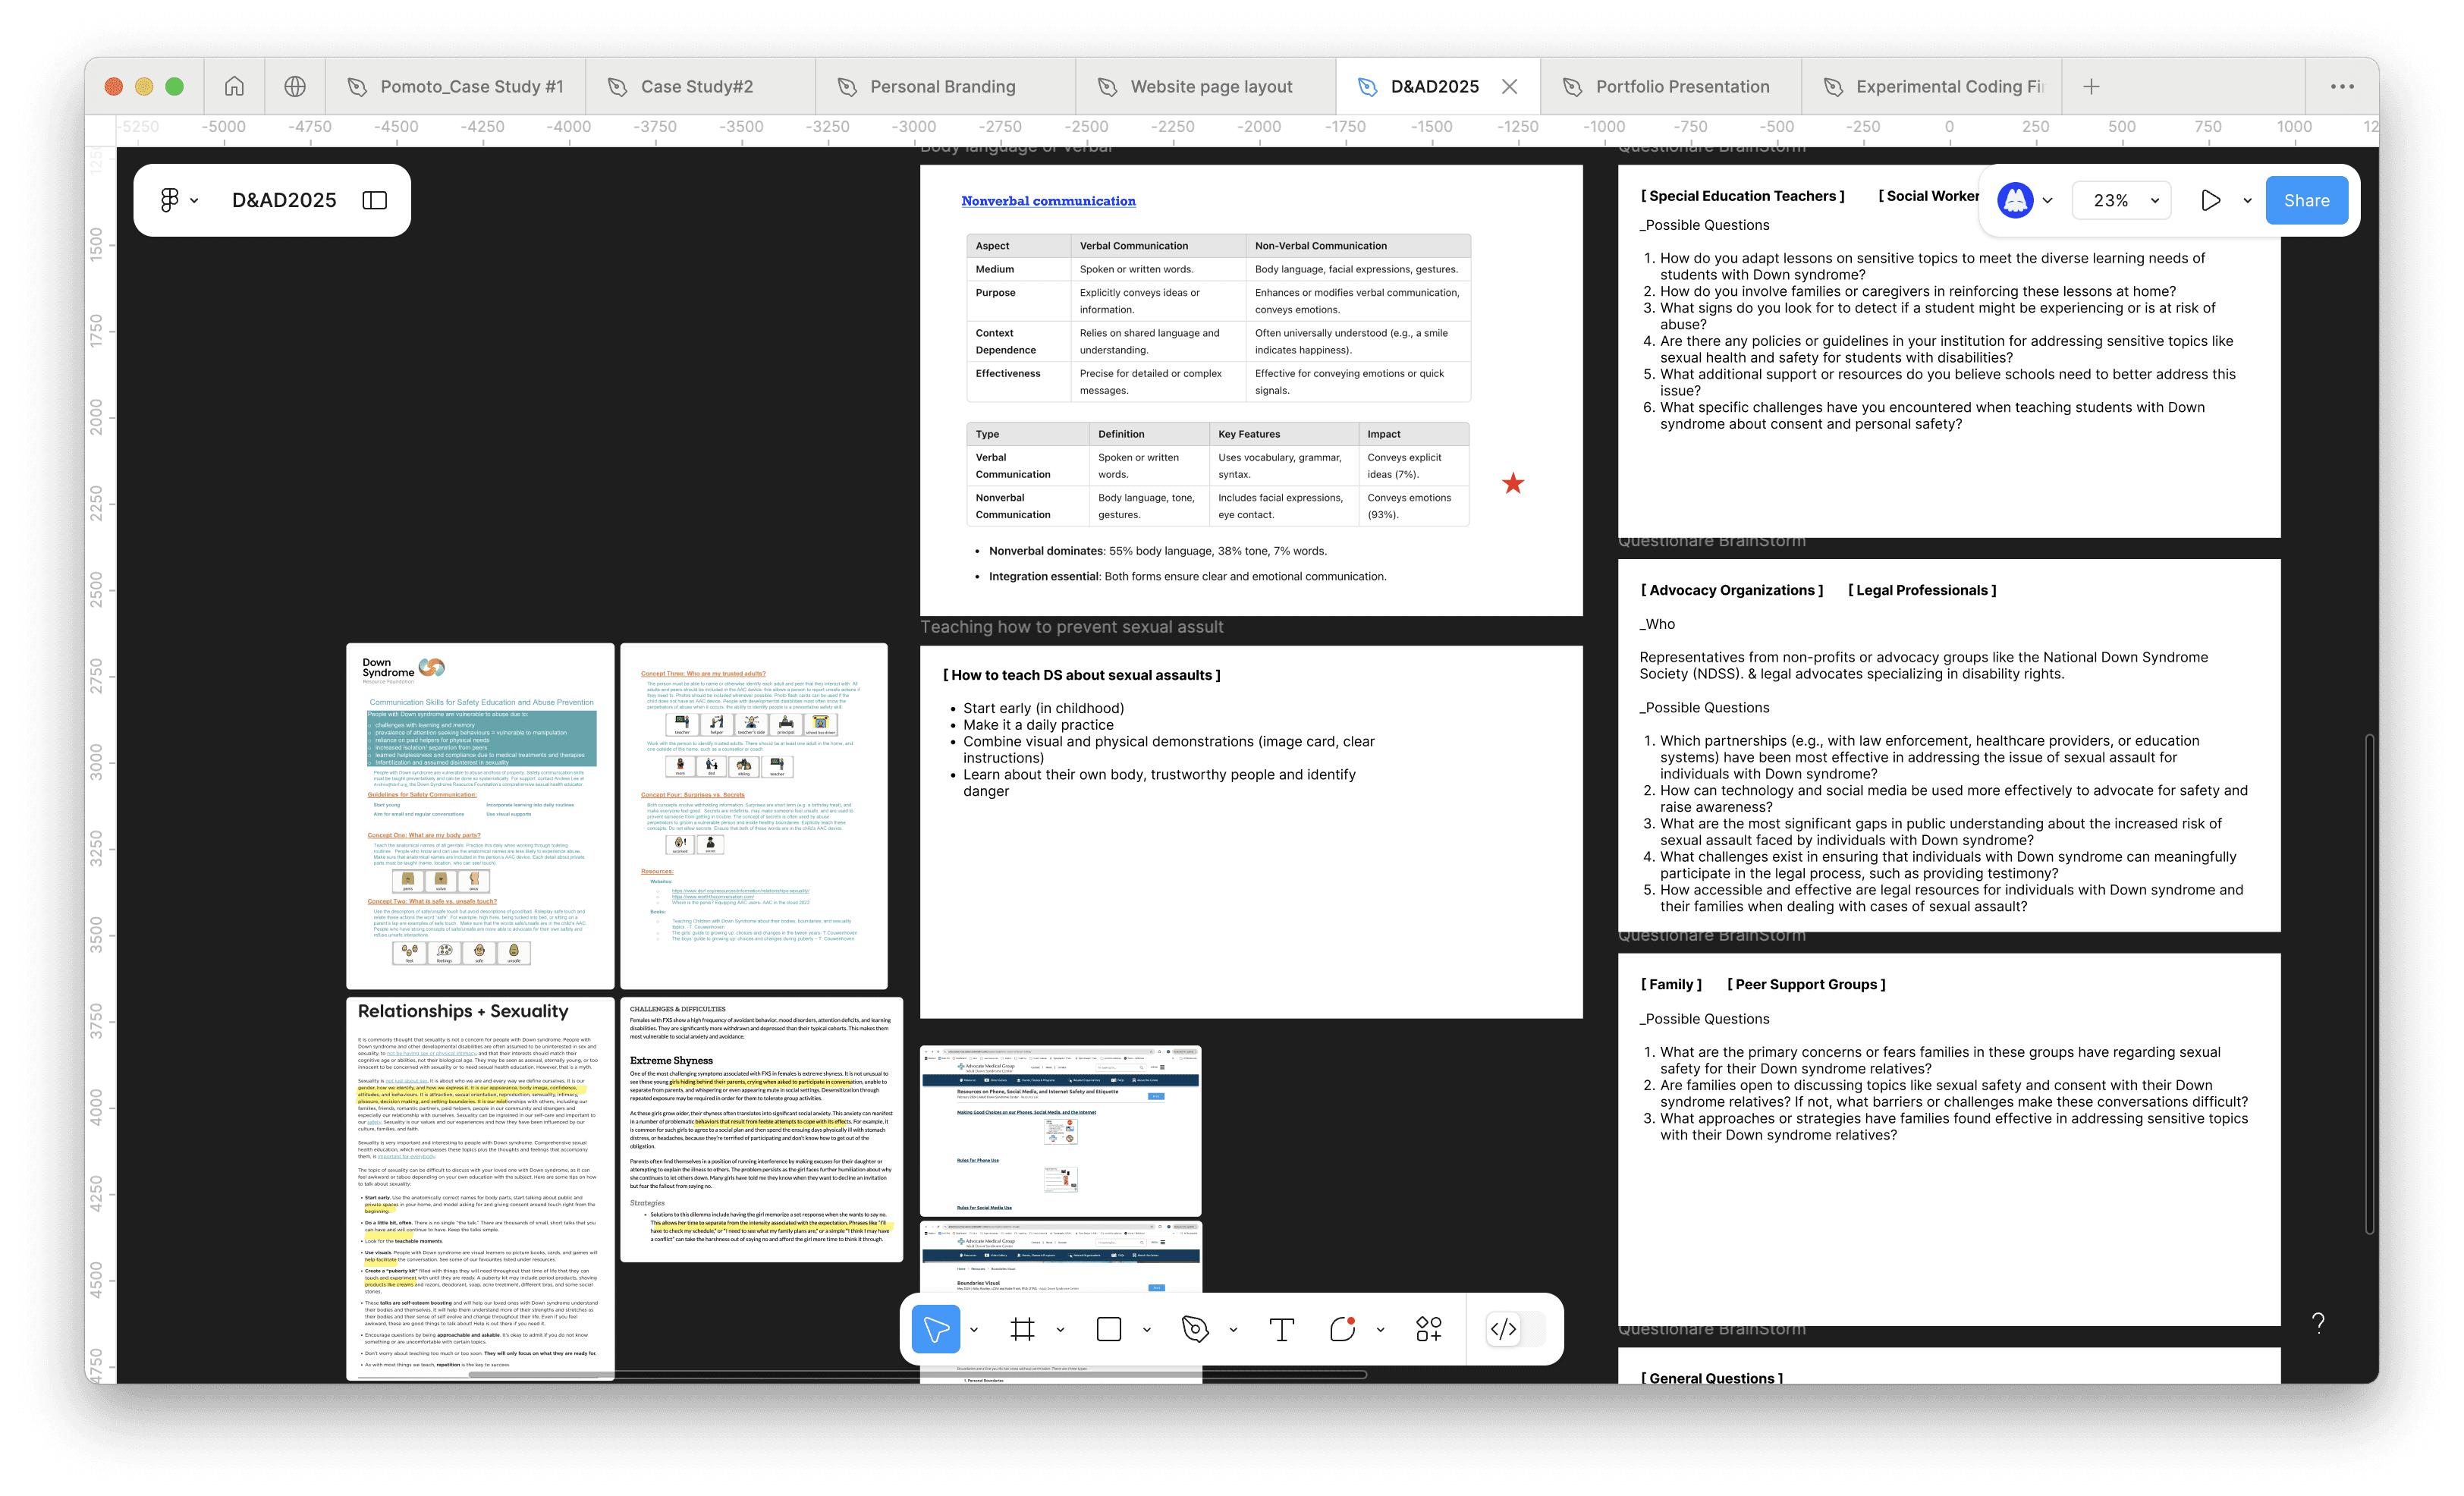2464x1496 pixels.
Task: Close the D&AD2025 tab
Action: click(1510, 87)
